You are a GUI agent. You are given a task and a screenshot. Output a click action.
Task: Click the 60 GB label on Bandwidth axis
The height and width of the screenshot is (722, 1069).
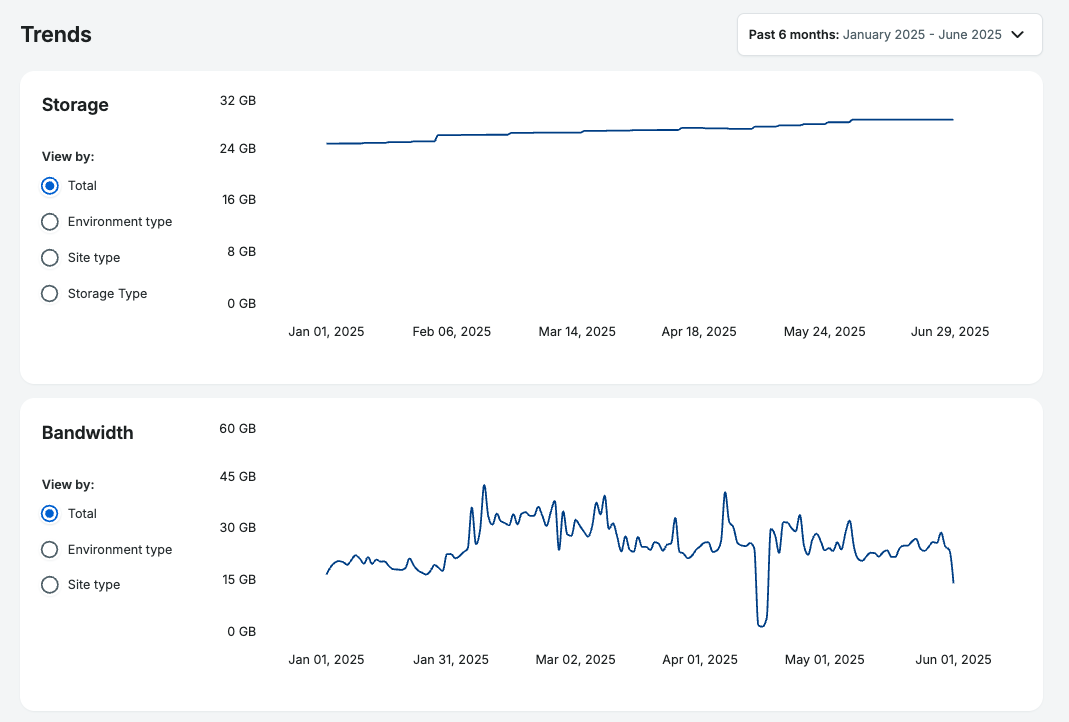tap(237, 429)
